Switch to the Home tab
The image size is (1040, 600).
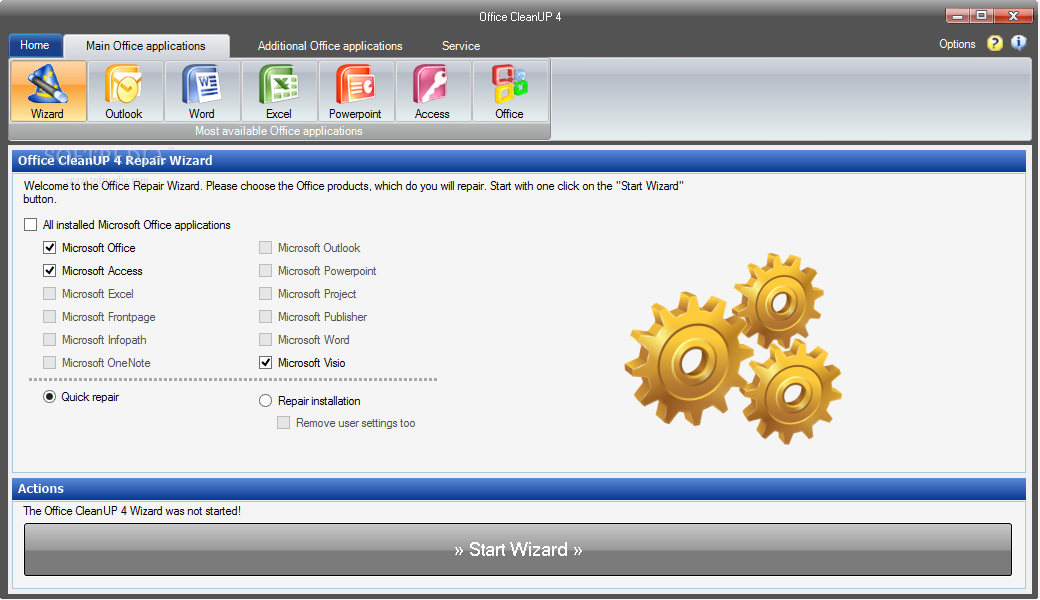(35, 45)
